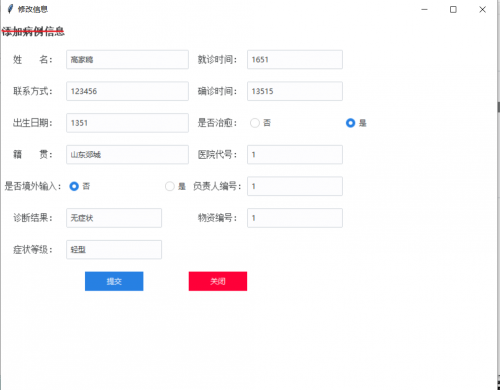Click the 联系方式 field containing 123456
This screenshot has width=500, height=390.
127,91
